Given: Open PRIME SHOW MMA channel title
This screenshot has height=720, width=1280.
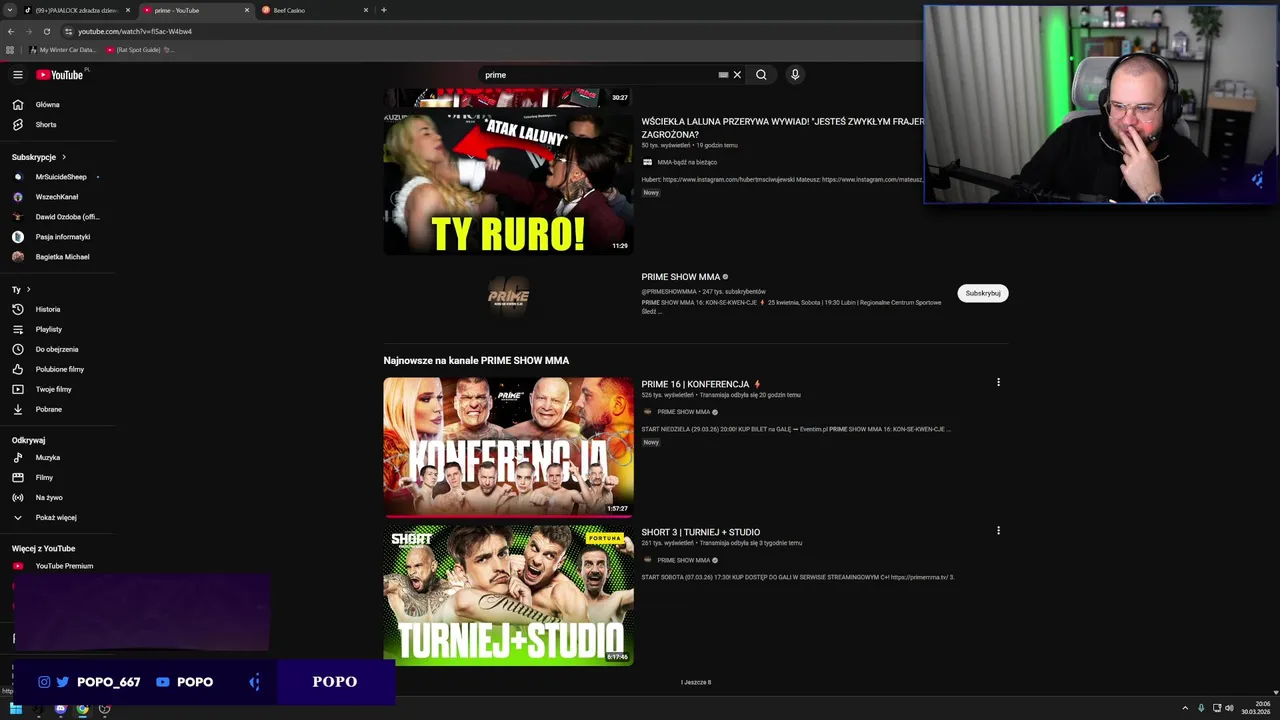Looking at the screenshot, I should pos(681,277).
